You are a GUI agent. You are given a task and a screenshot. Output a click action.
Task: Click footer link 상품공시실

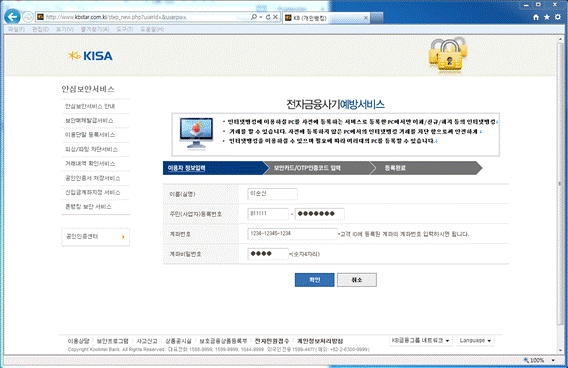click(x=178, y=341)
